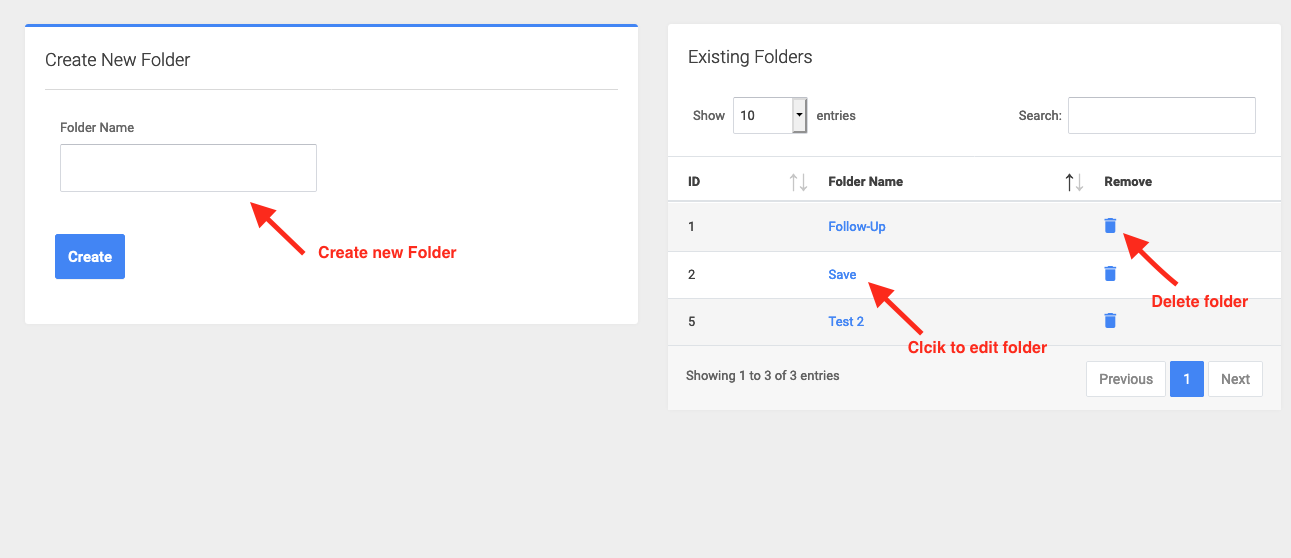Open the Show entries count dropdown
Image resolution: width=1291 pixels, height=558 pixels.
[769, 115]
